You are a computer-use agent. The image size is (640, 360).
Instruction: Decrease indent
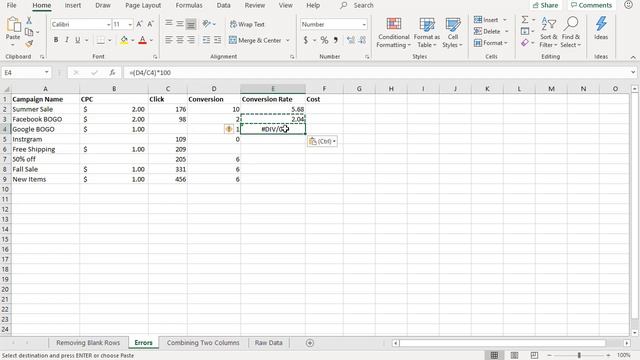pyautogui.click(x=207, y=40)
